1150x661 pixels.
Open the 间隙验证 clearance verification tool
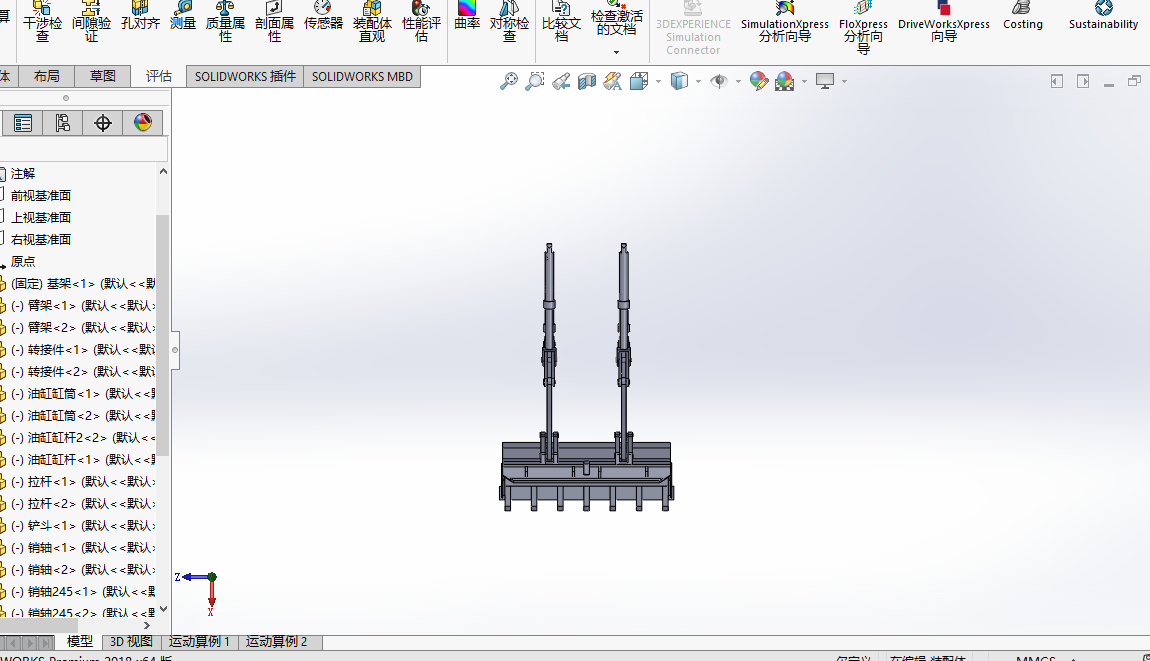pos(91,21)
